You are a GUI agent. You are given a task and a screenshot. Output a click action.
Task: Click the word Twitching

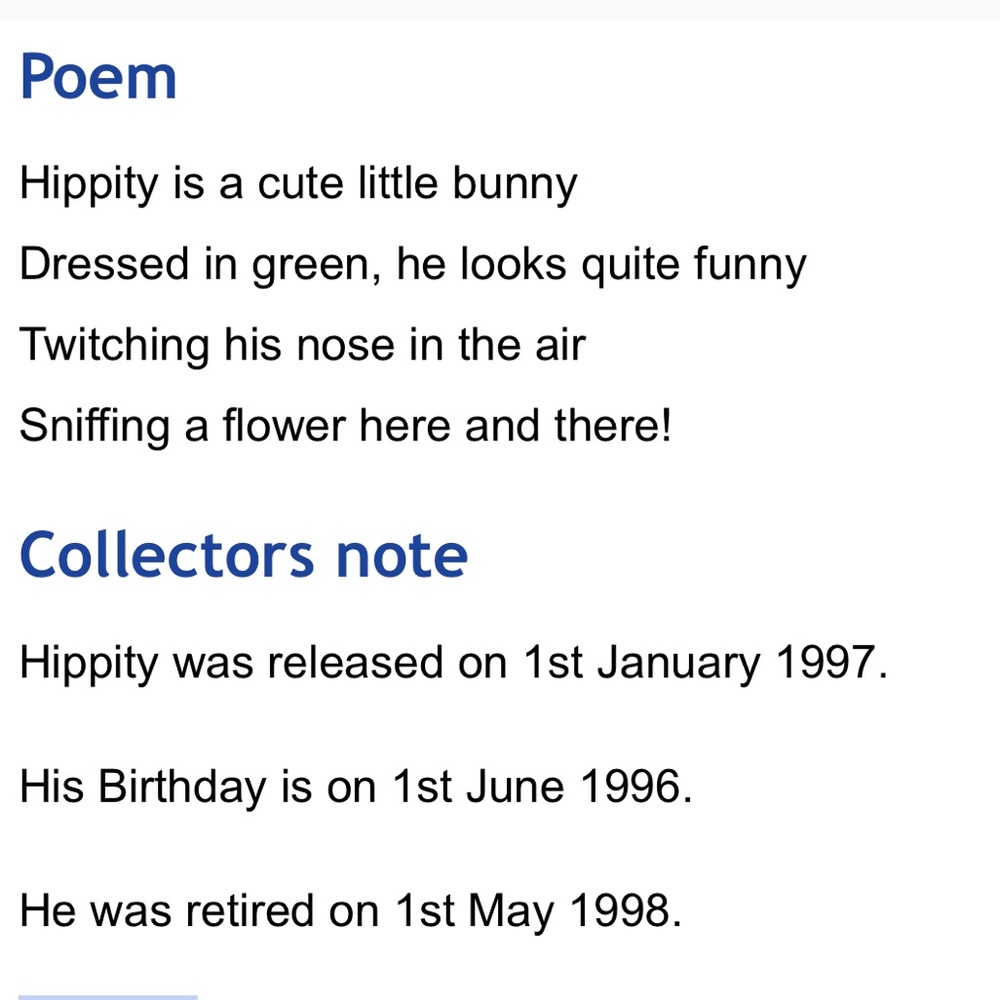tap(115, 345)
